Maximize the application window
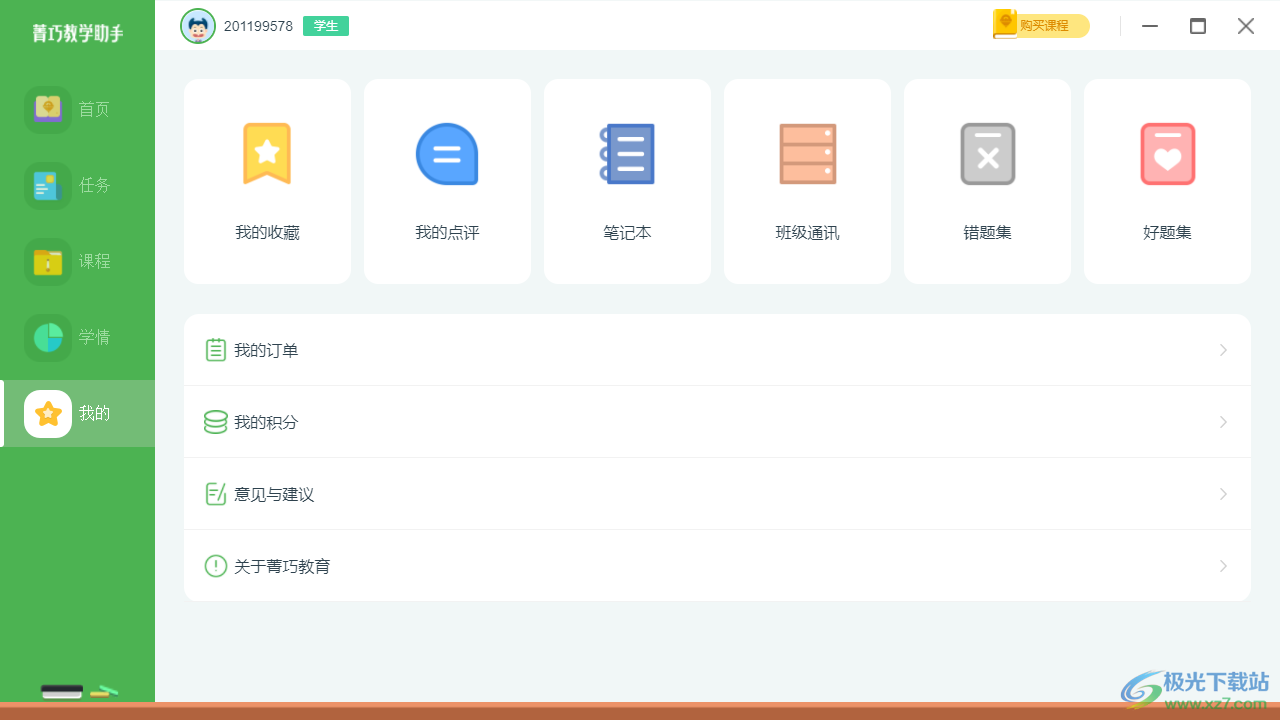 coord(1198,26)
